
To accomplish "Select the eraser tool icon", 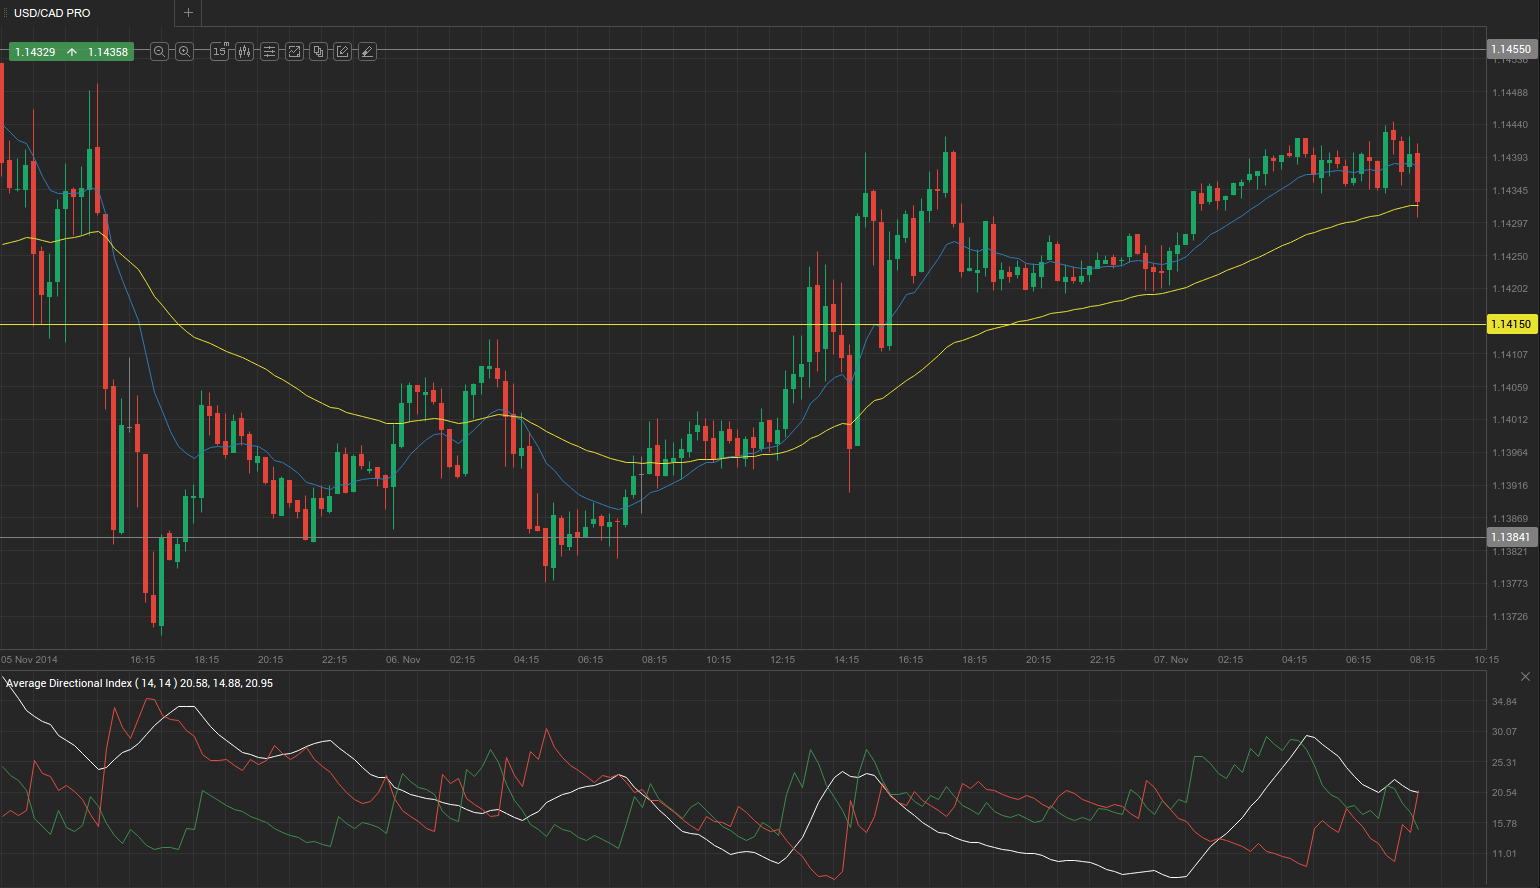I will 367,51.
